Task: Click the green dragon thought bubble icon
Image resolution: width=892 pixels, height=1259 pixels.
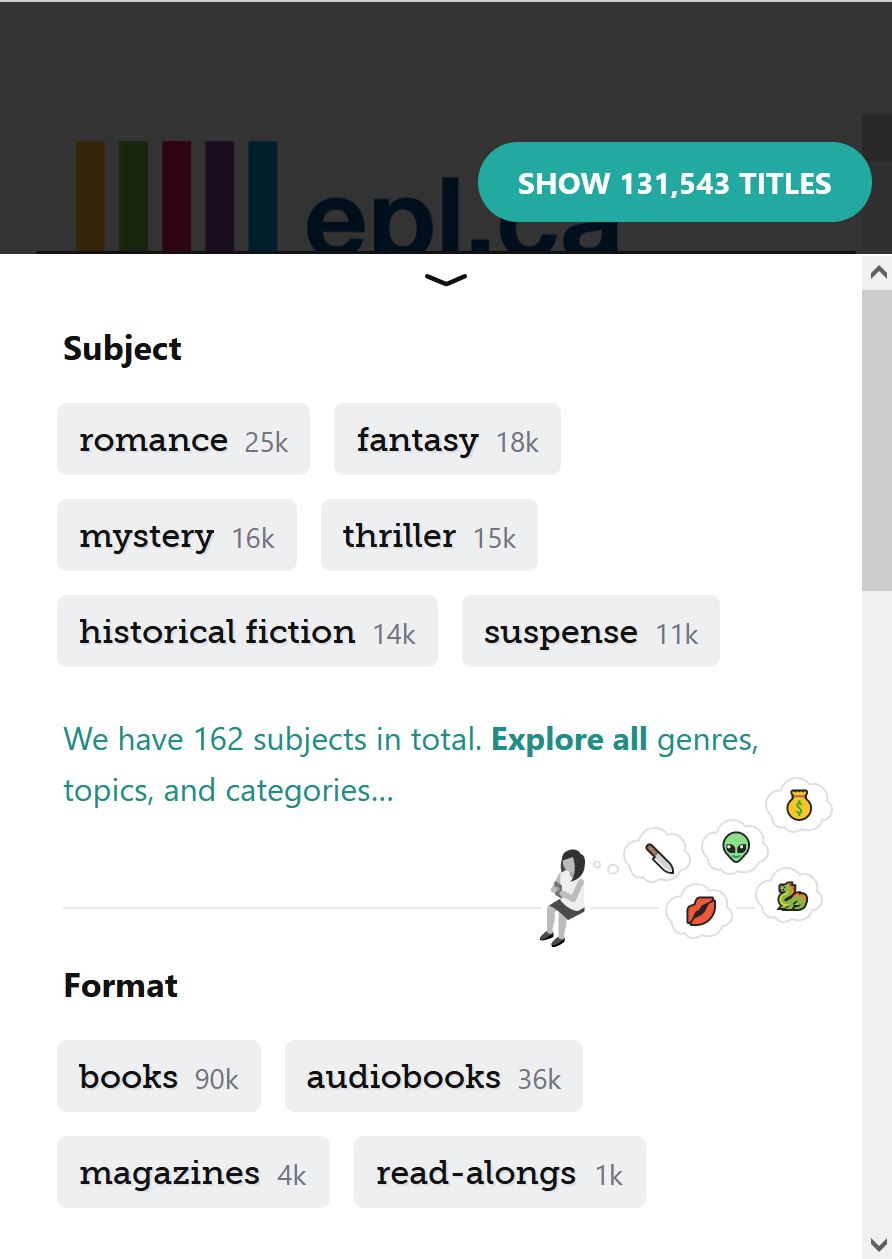Action: point(790,895)
